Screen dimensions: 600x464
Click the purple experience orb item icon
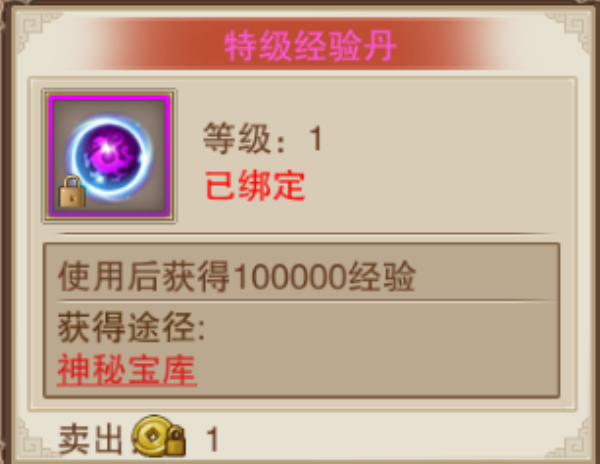(x=109, y=157)
